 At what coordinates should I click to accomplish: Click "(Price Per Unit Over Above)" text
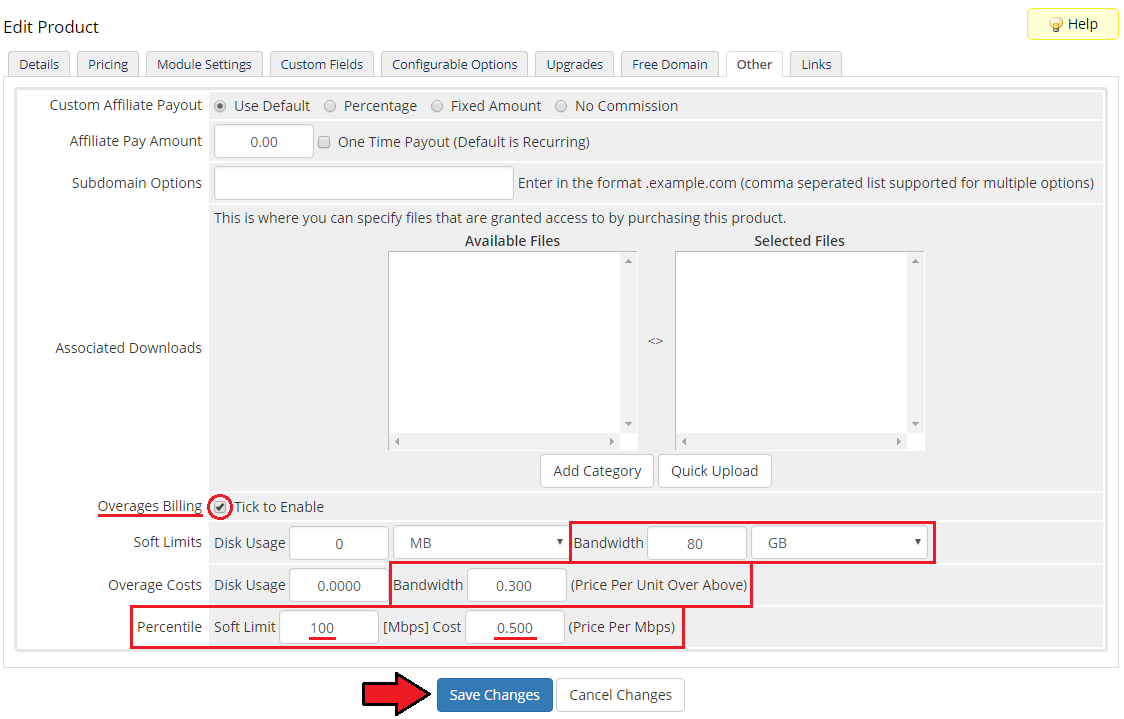(x=659, y=585)
